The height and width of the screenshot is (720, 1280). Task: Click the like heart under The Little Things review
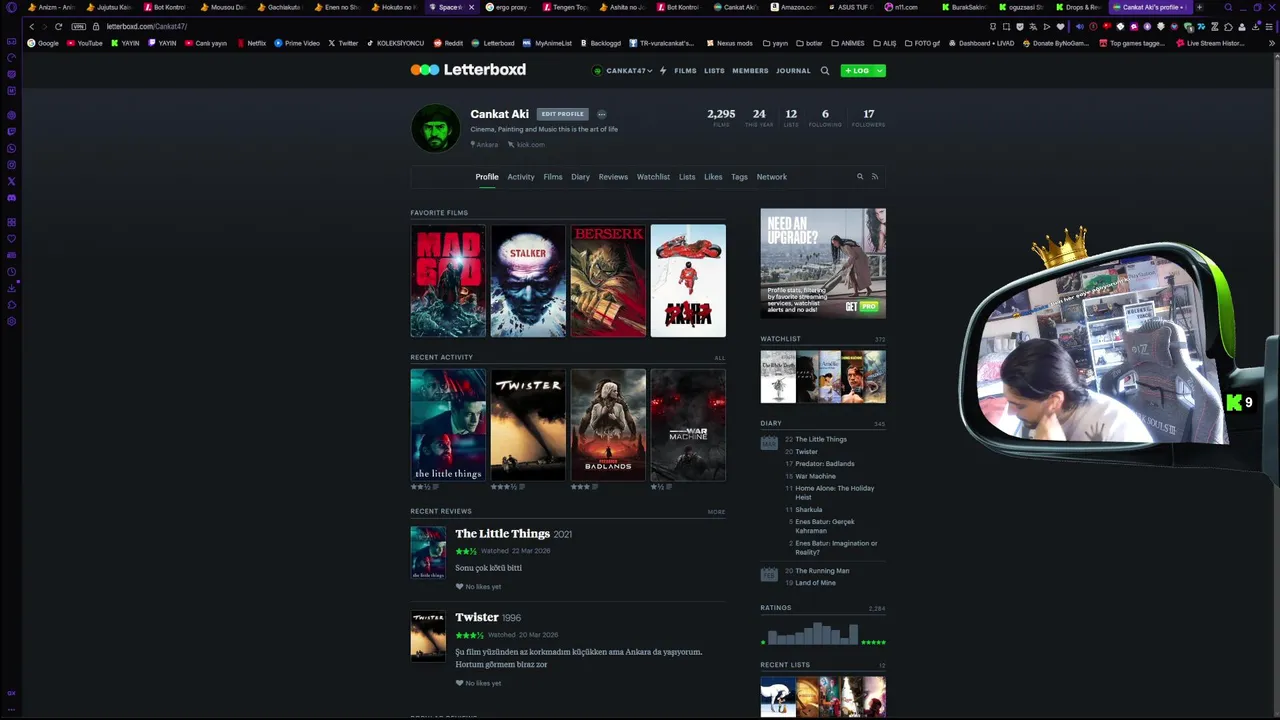coord(459,587)
